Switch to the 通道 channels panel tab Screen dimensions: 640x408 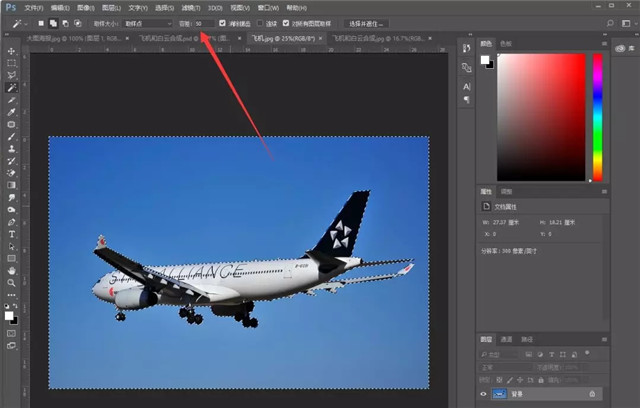pos(507,338)
